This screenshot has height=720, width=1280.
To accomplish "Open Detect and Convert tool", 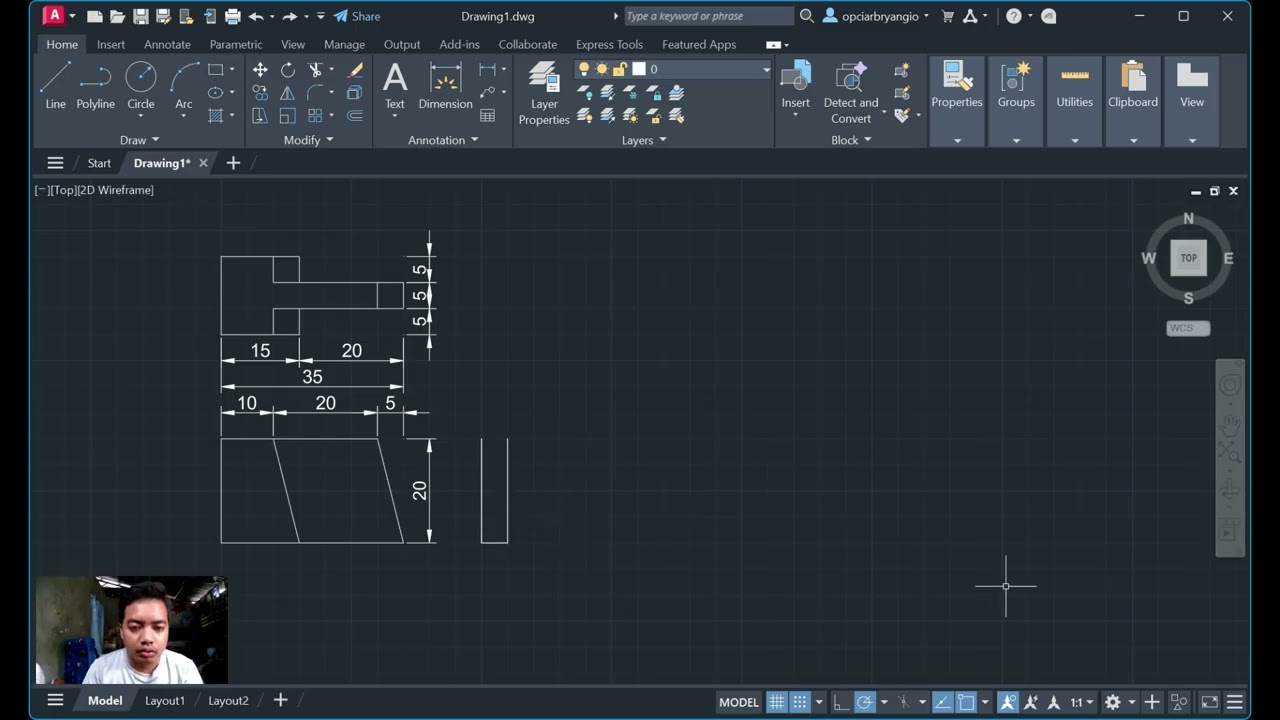I will point(851,92).
